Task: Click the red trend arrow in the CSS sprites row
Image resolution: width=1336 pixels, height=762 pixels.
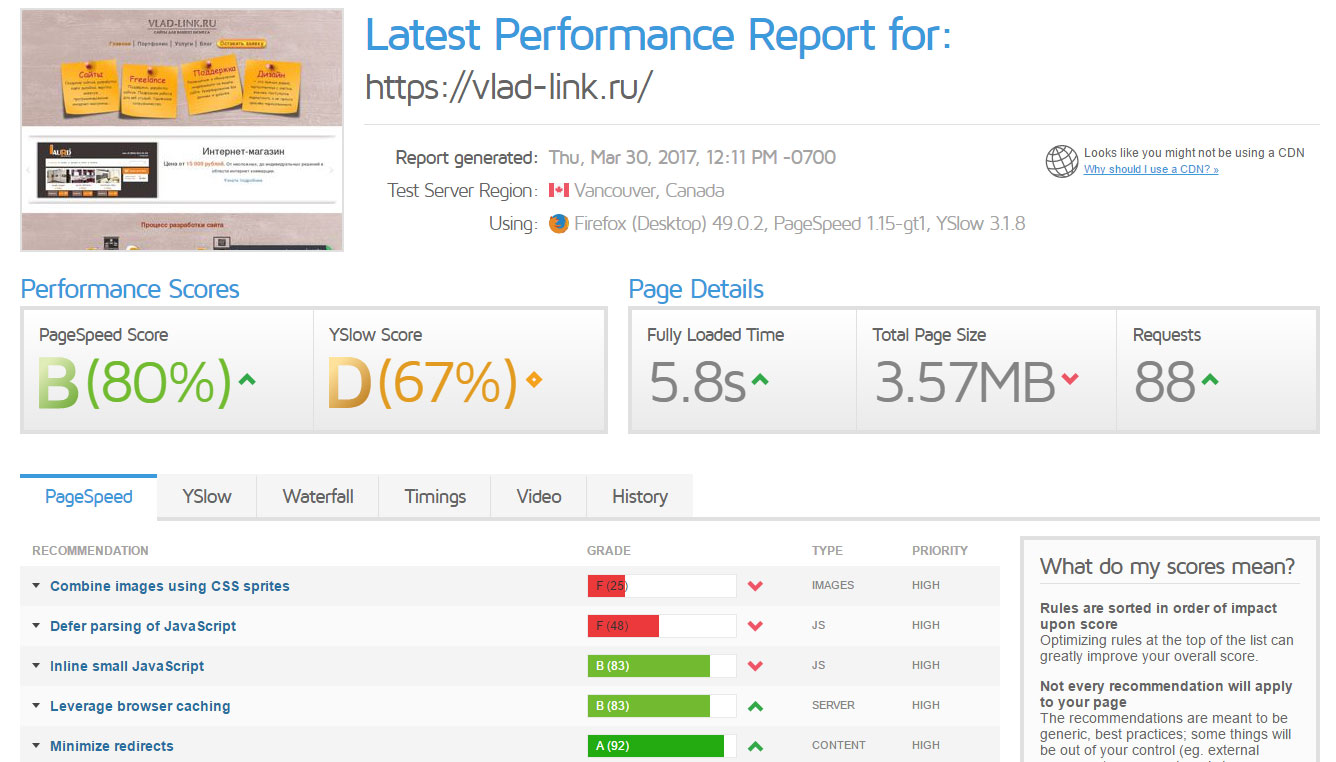Action: coord(755,586)
